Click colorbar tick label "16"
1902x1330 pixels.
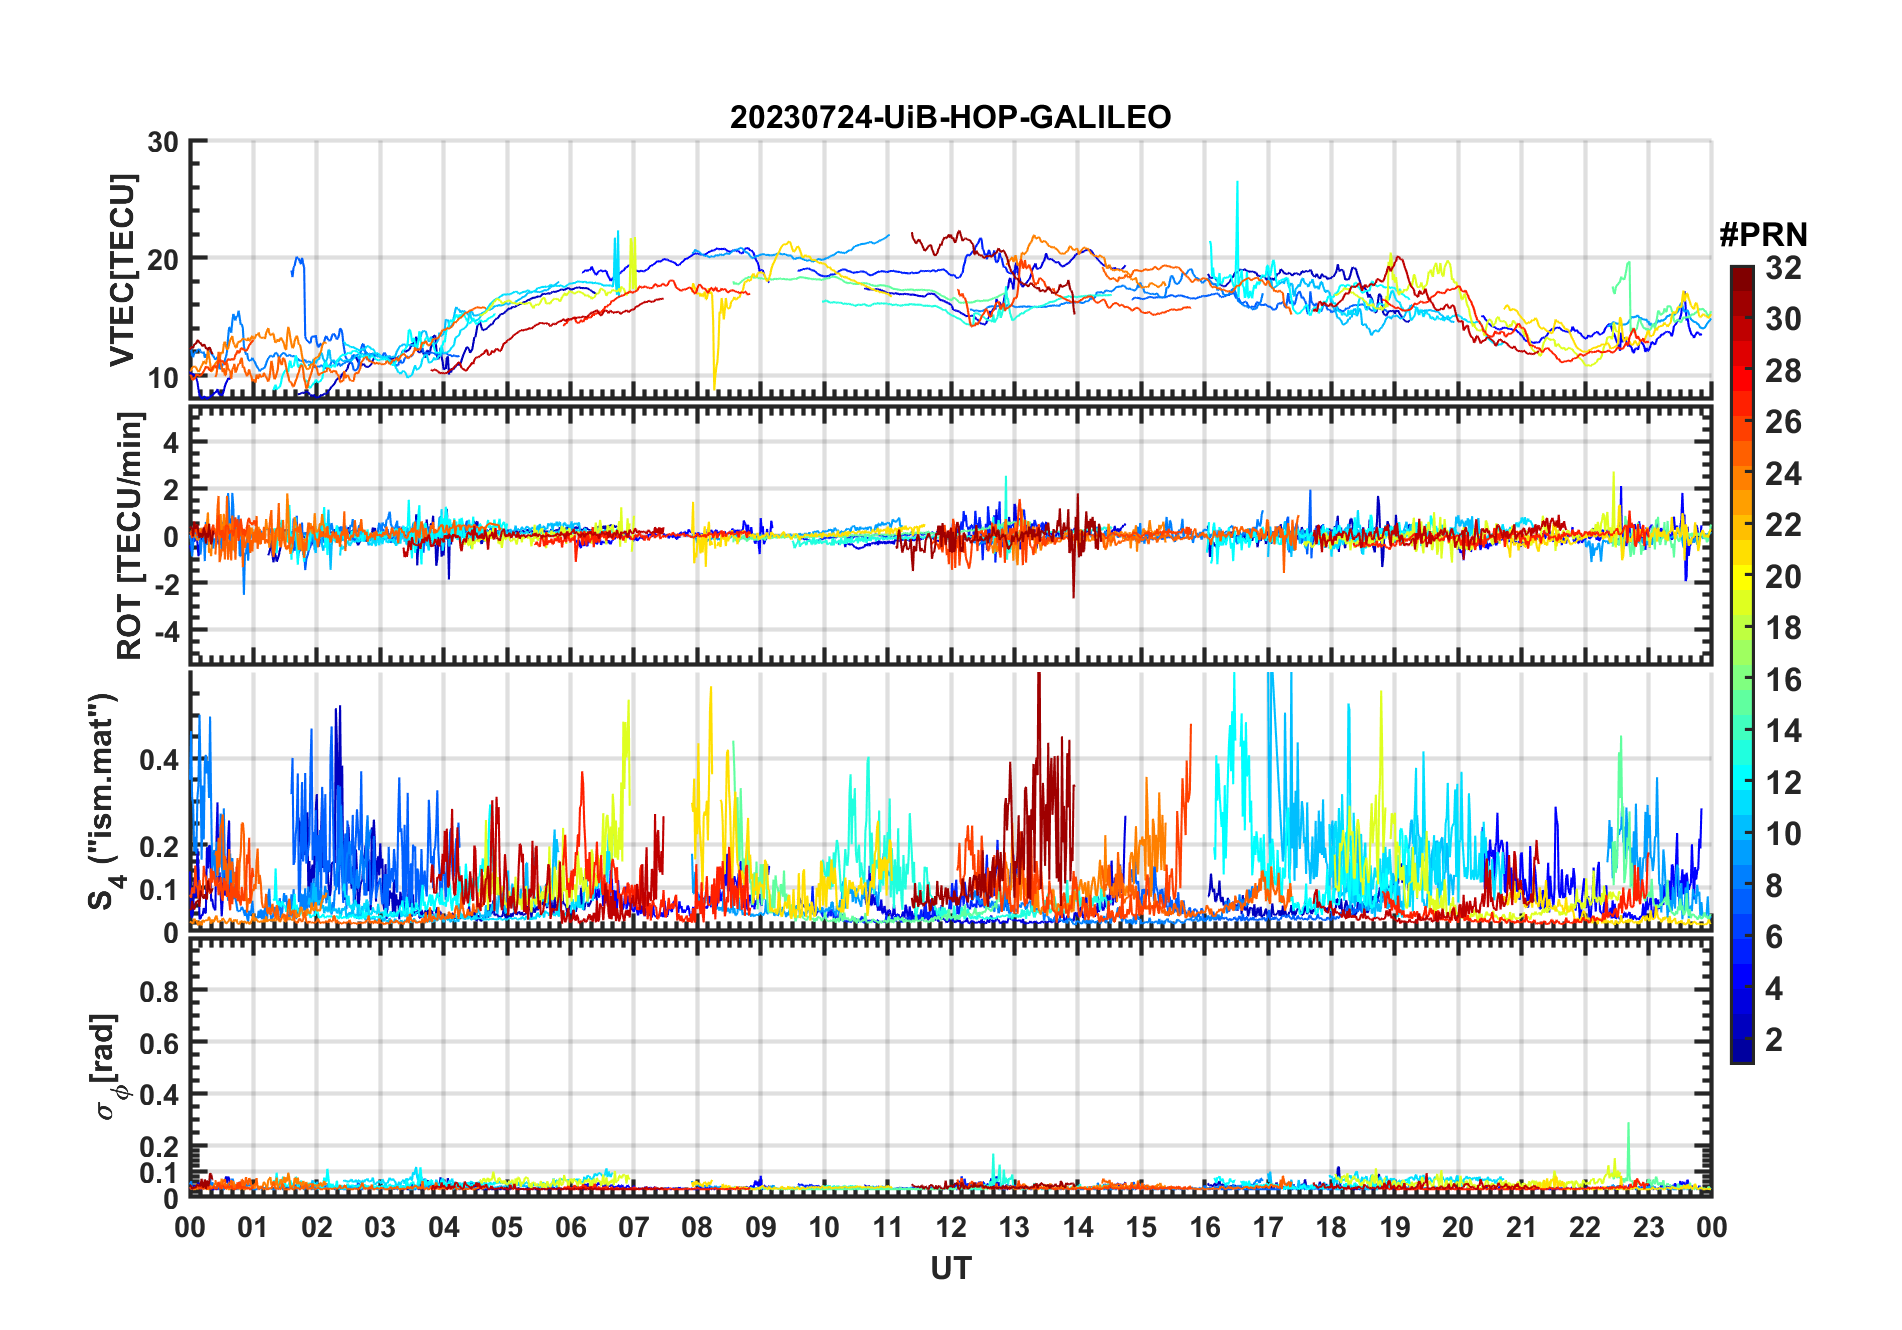[1783, 680]
